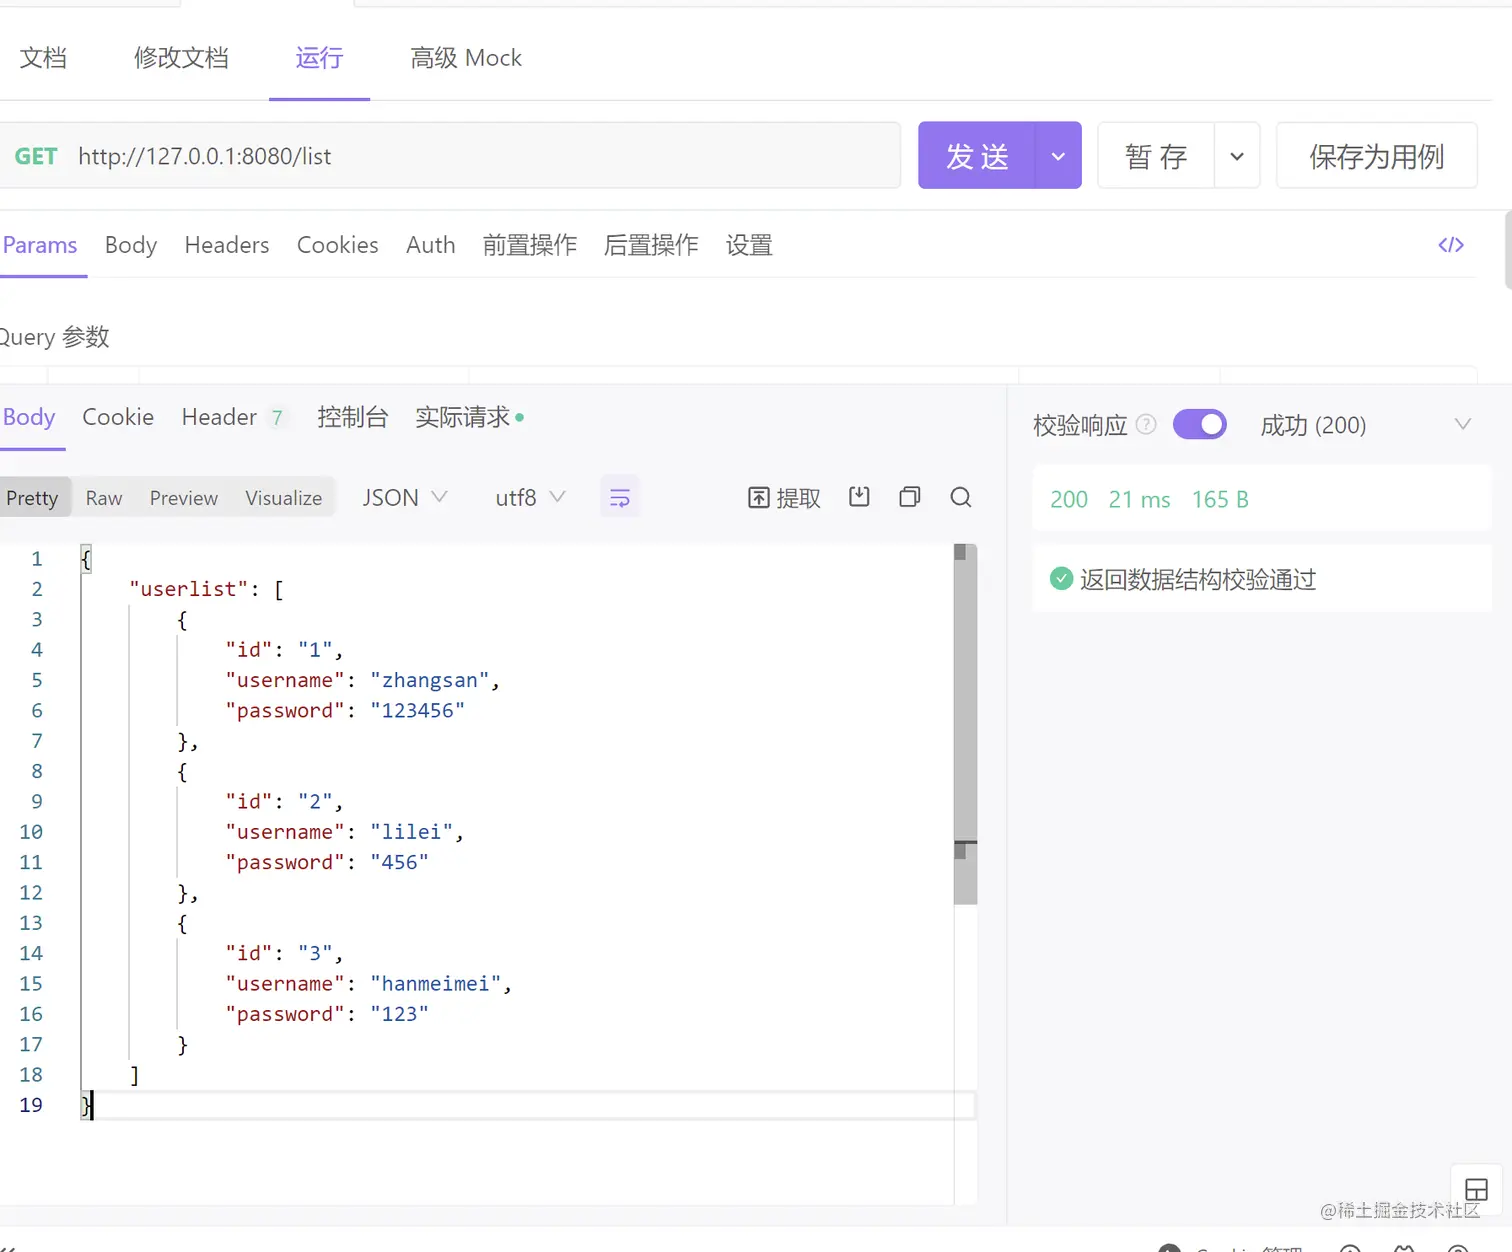Image resolution: width=1512 pixels, height=1252 pixels.
Task: Toggle the 校验响应 switch off
Action: tap(1200, 425)
